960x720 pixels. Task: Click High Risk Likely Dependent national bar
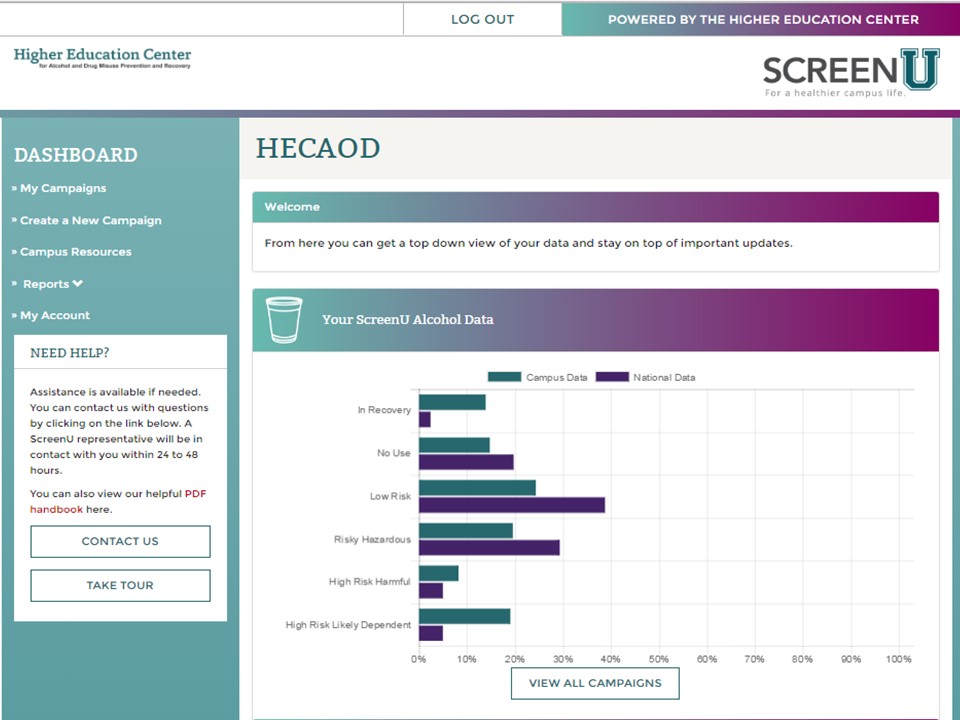(431, 634)
